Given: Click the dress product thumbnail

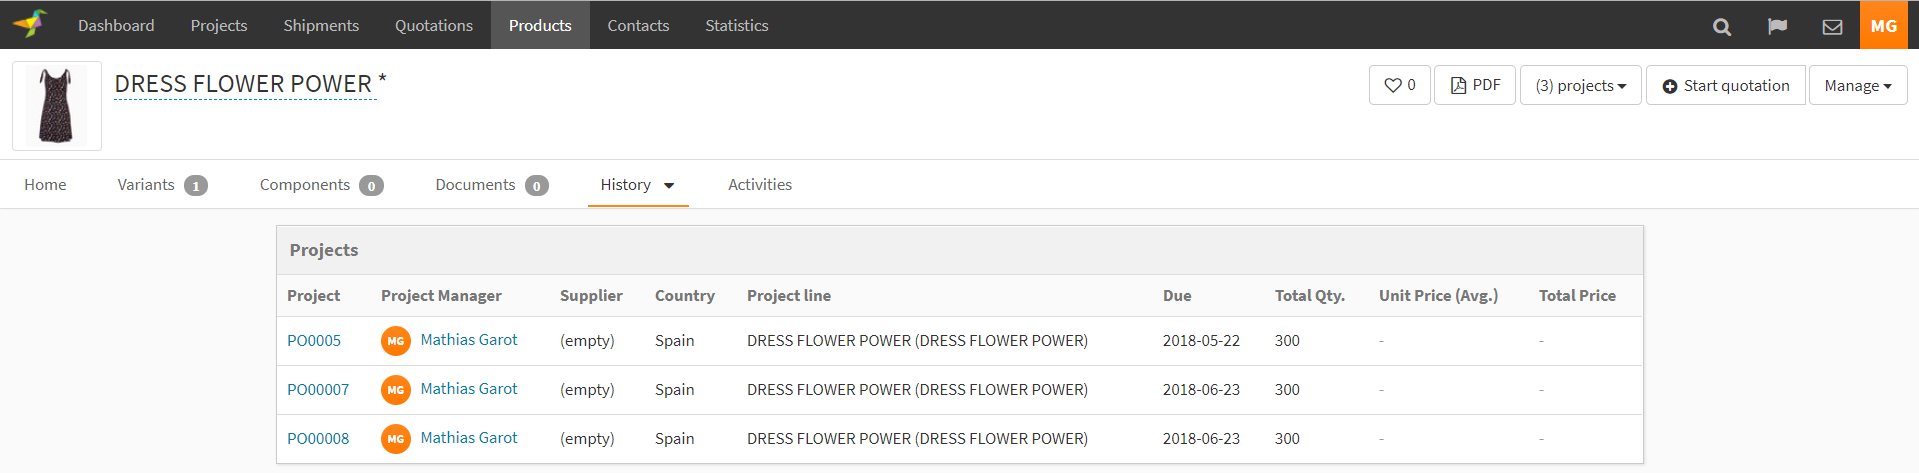Looking at the screenshot, I should point(57,106).
